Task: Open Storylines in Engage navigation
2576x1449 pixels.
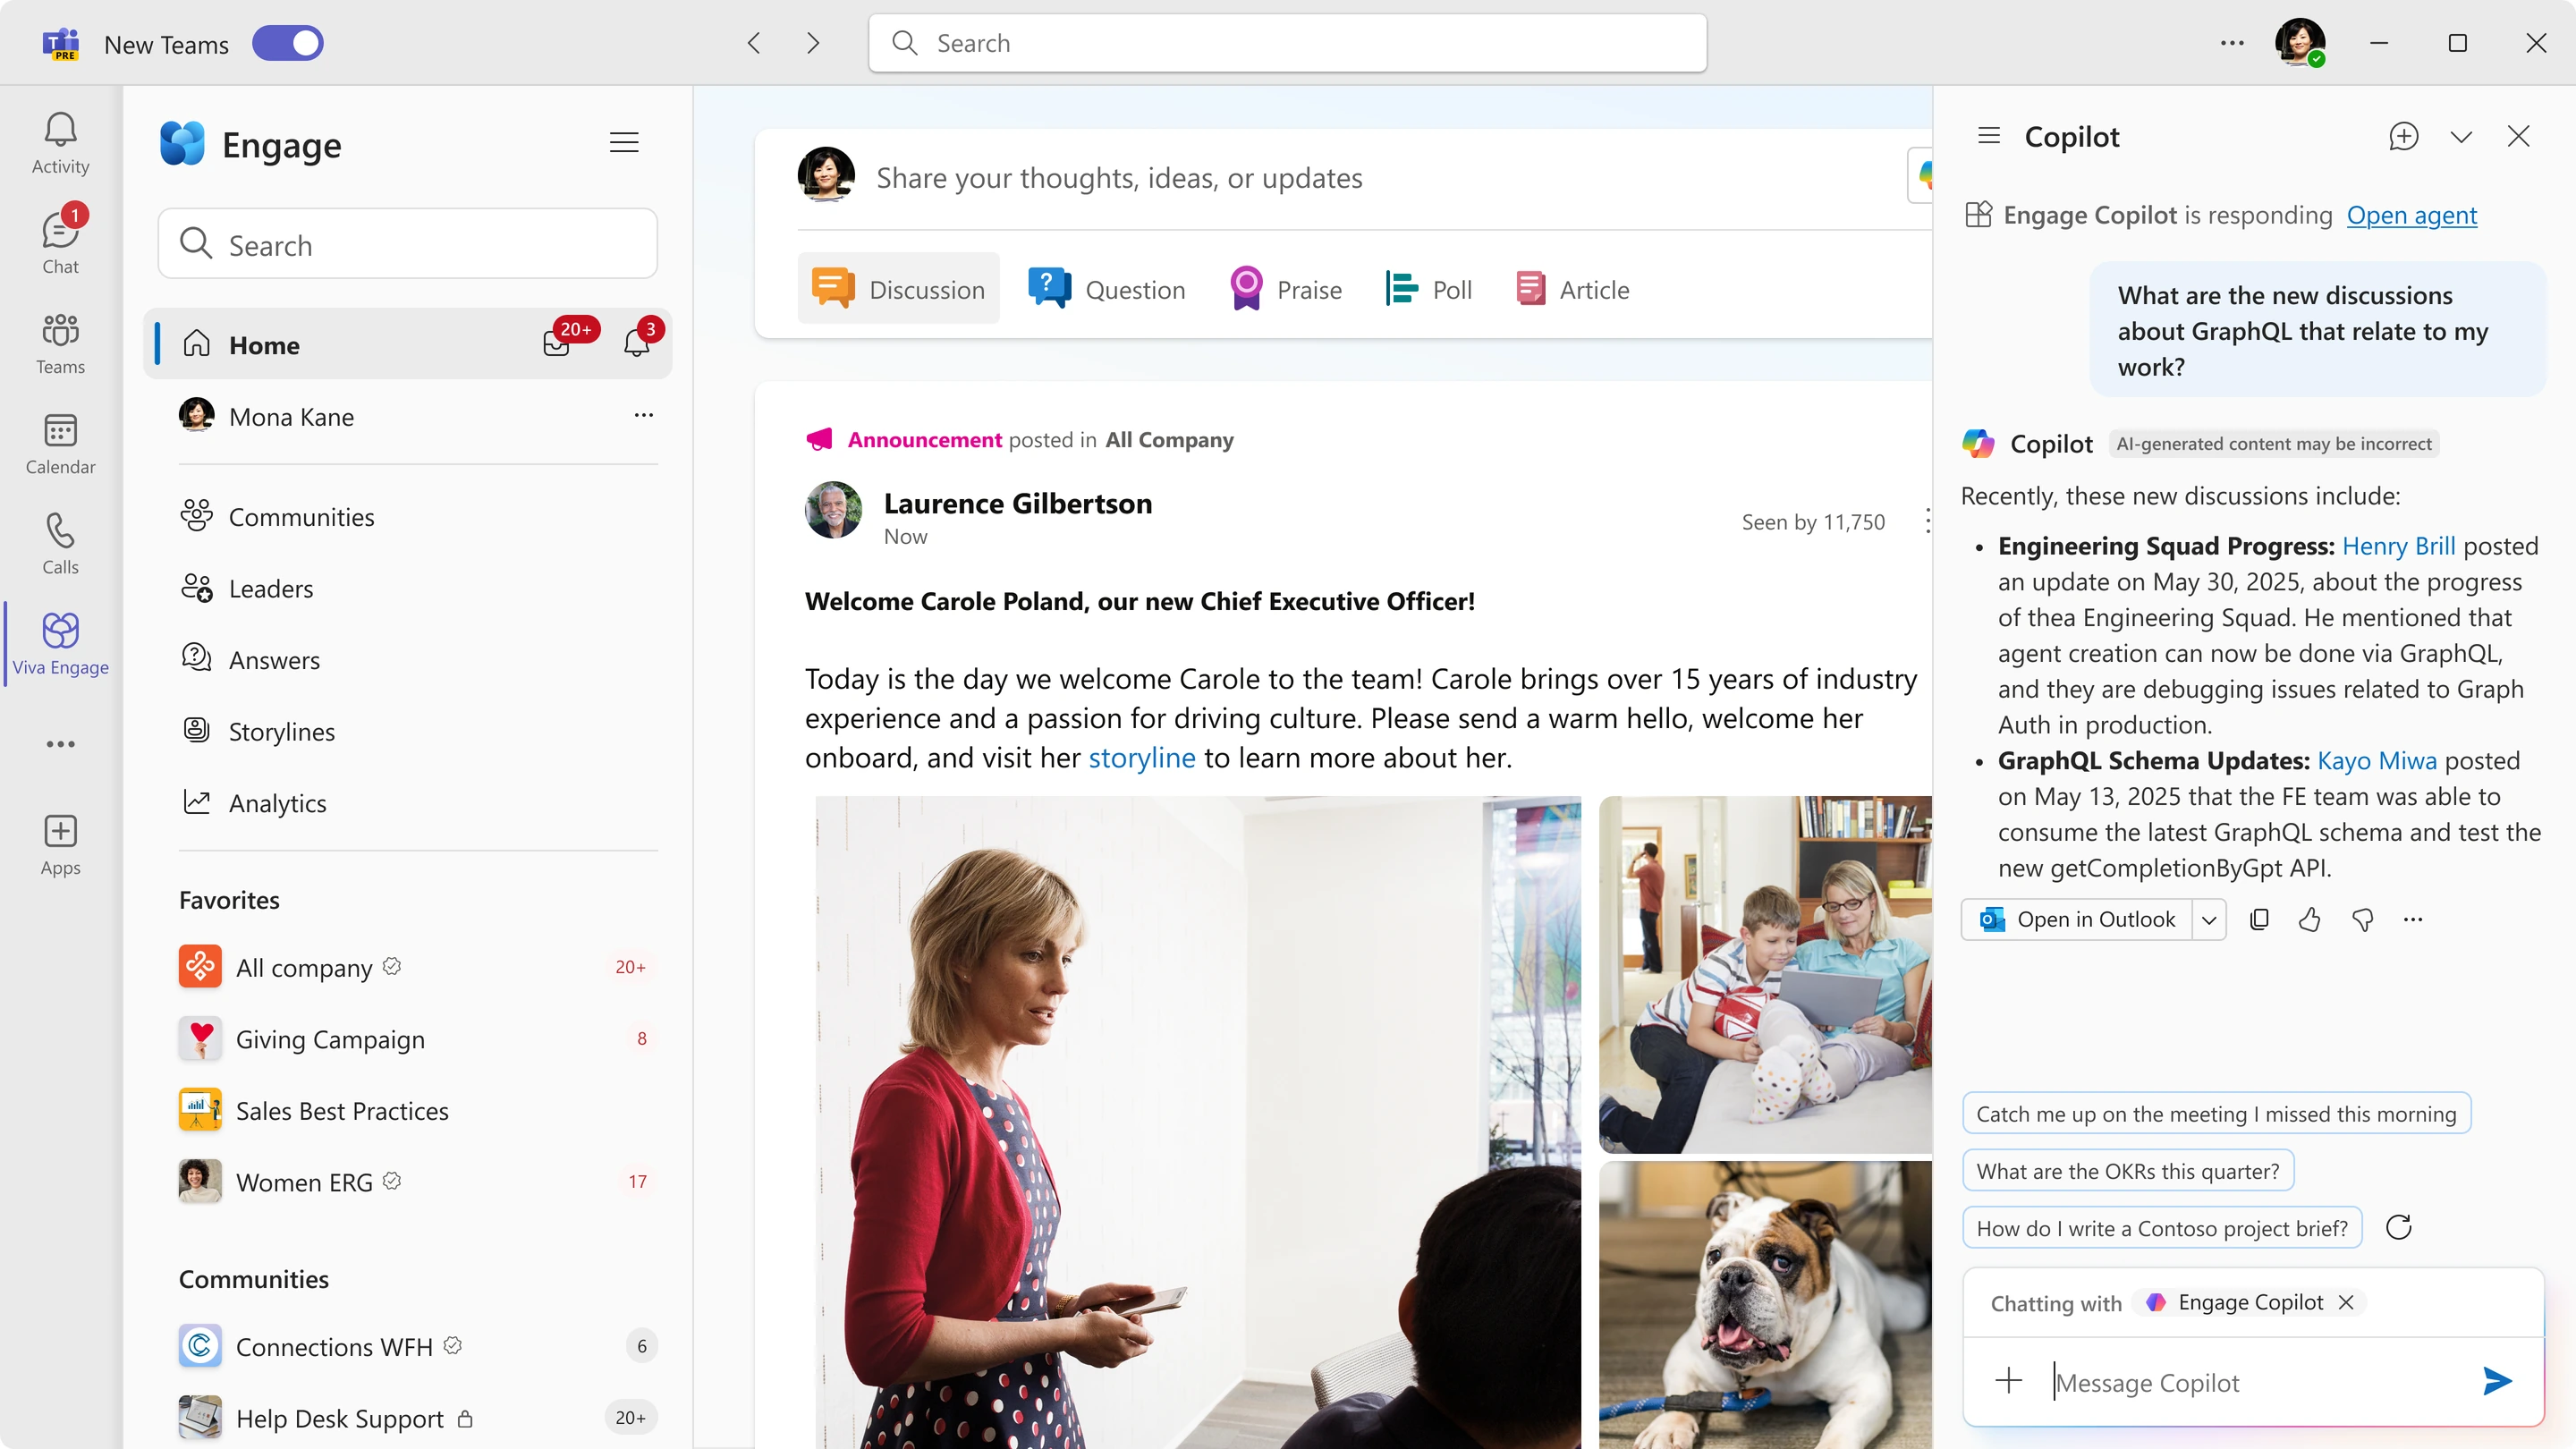Action: click(x=257, y=732)
